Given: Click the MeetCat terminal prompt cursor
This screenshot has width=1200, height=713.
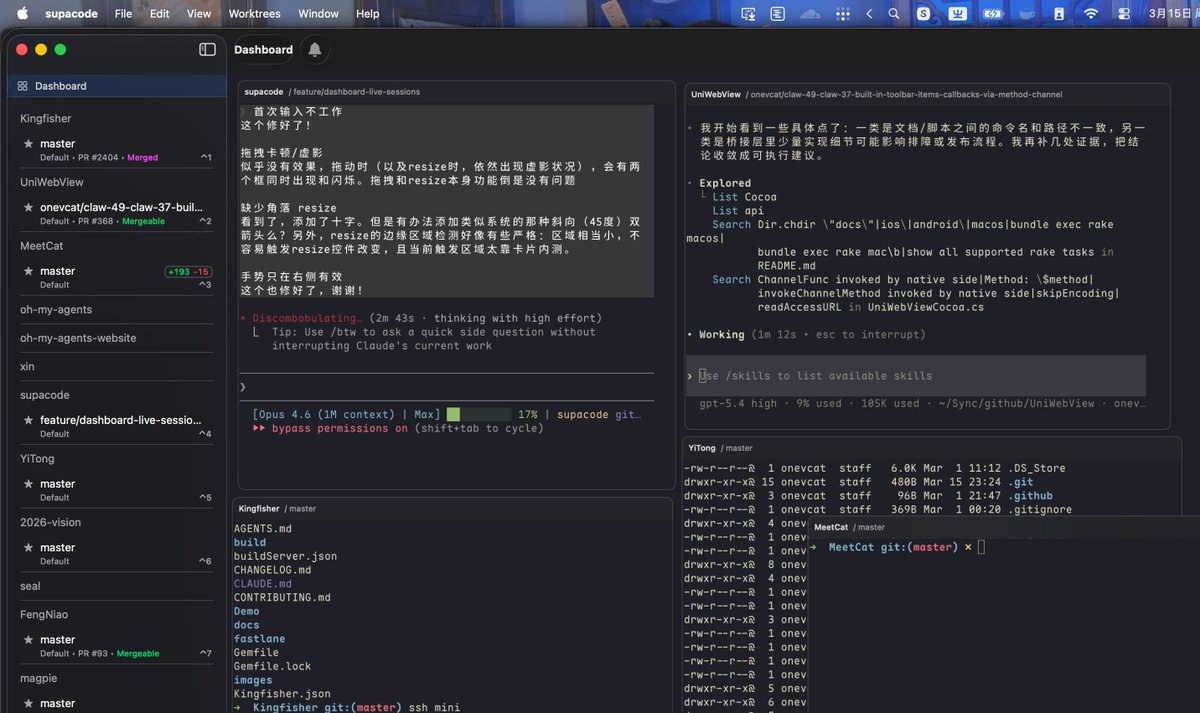Looking at the screenshot, I should pos(982,547).
